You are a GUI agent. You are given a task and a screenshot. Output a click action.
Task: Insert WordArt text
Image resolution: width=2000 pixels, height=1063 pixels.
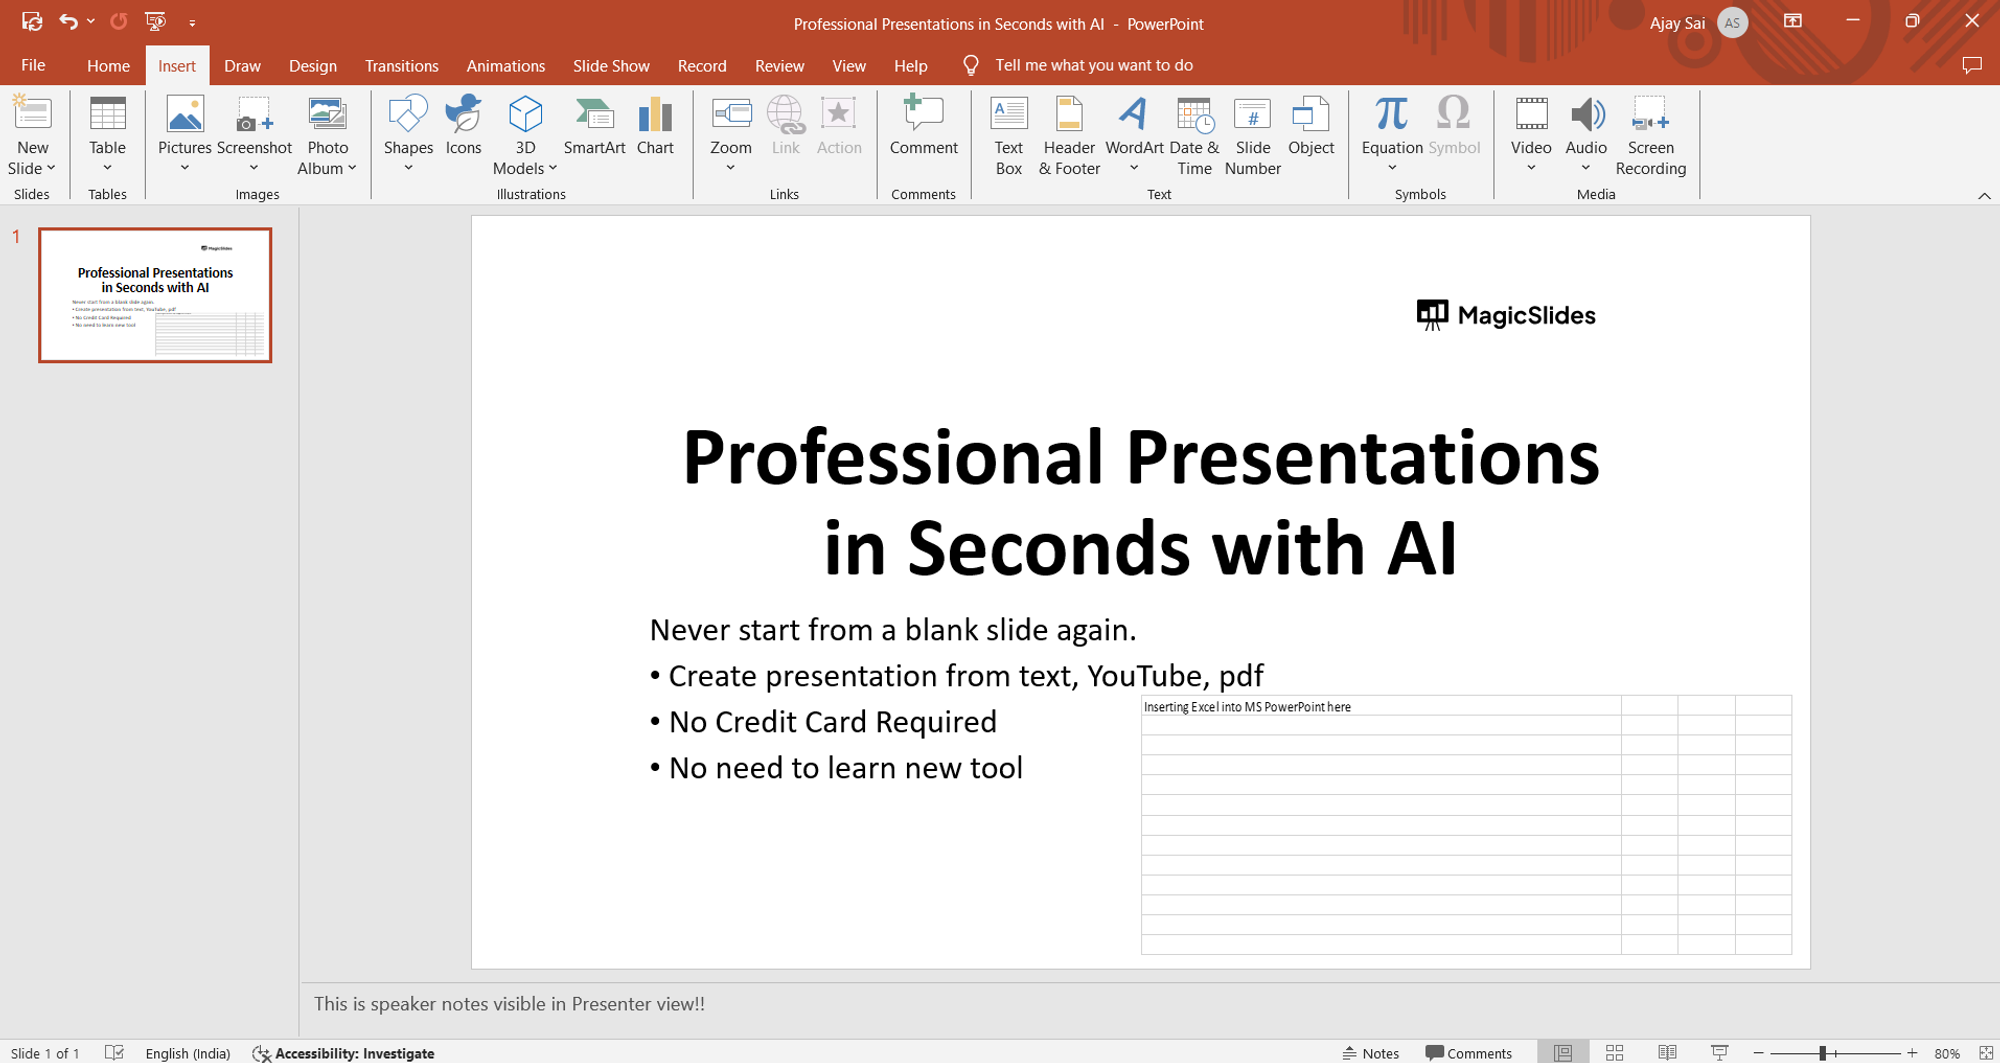(1134, 135)
